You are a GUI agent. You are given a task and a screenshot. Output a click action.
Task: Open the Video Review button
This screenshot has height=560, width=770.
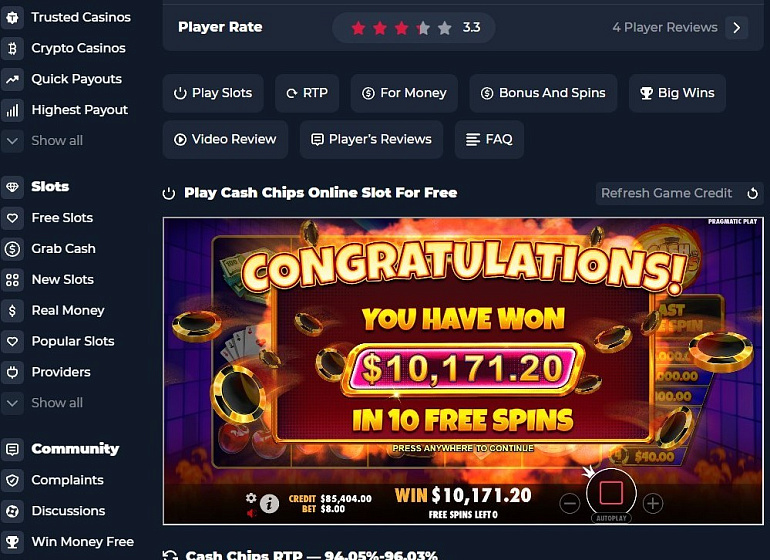pos(225,140)
